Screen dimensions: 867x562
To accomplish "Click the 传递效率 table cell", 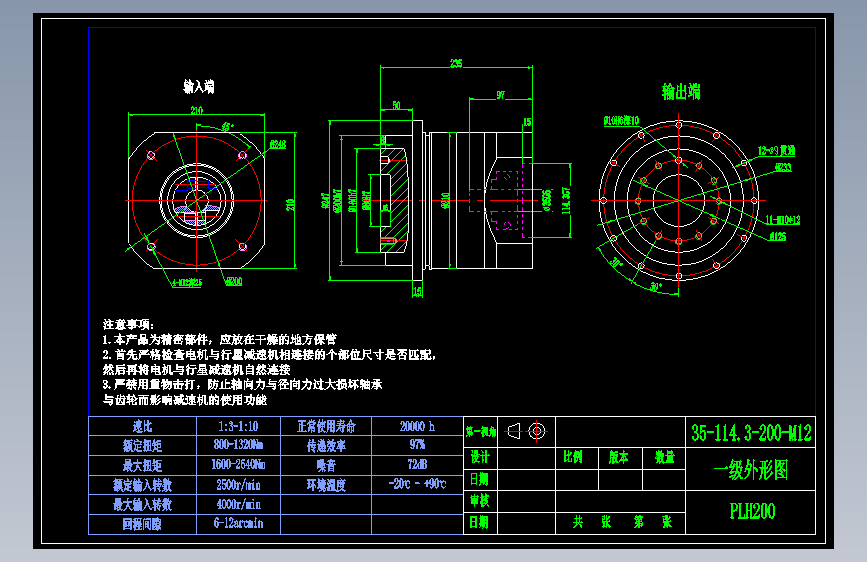I will pyautogui.click(x=326, y=446).
